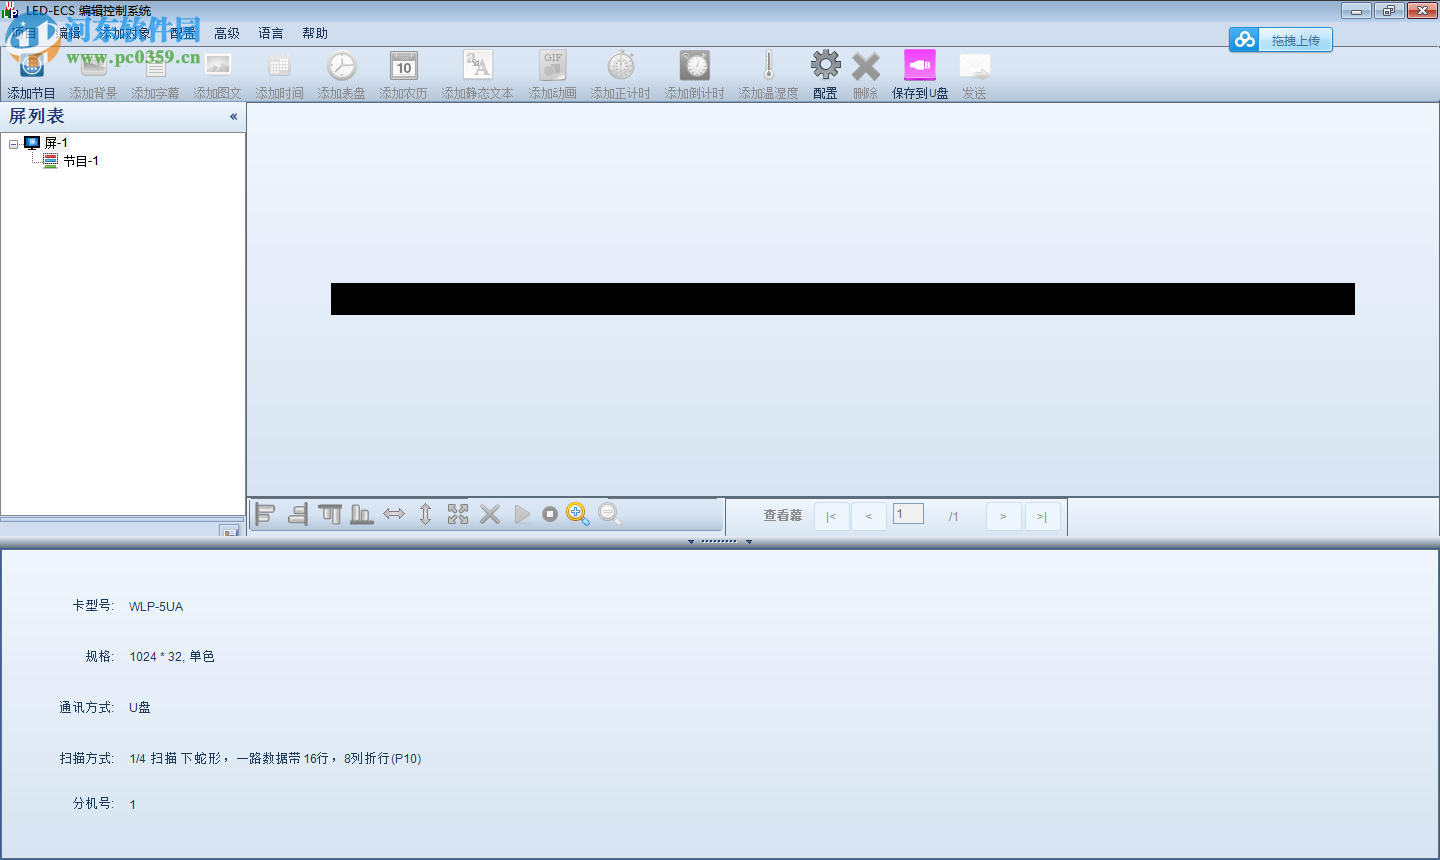Align top using the bottom toolbar icon
This screenshot has height=860, width=1440.
(330, 514)
